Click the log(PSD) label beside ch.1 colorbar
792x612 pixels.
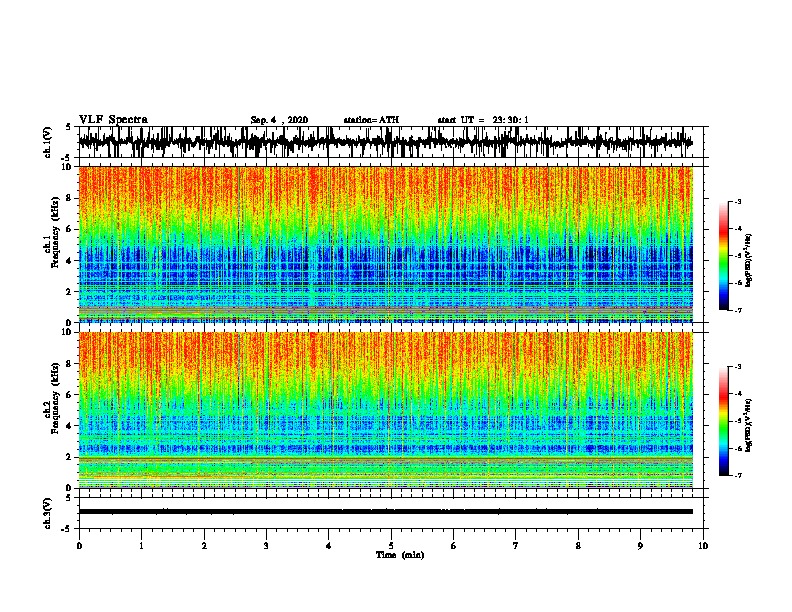pos(749,261)
